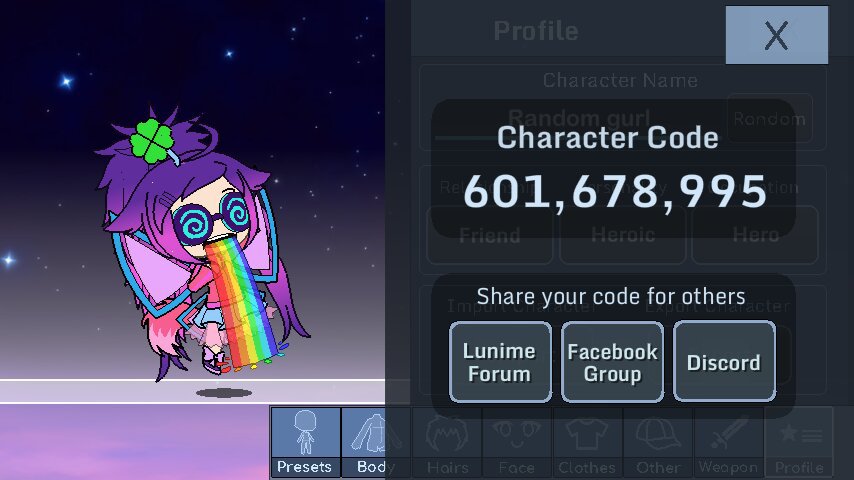This screenshot has width=854, height=480.
Task: Open the Profile star icon tab
Action: (x=799, y=442)
